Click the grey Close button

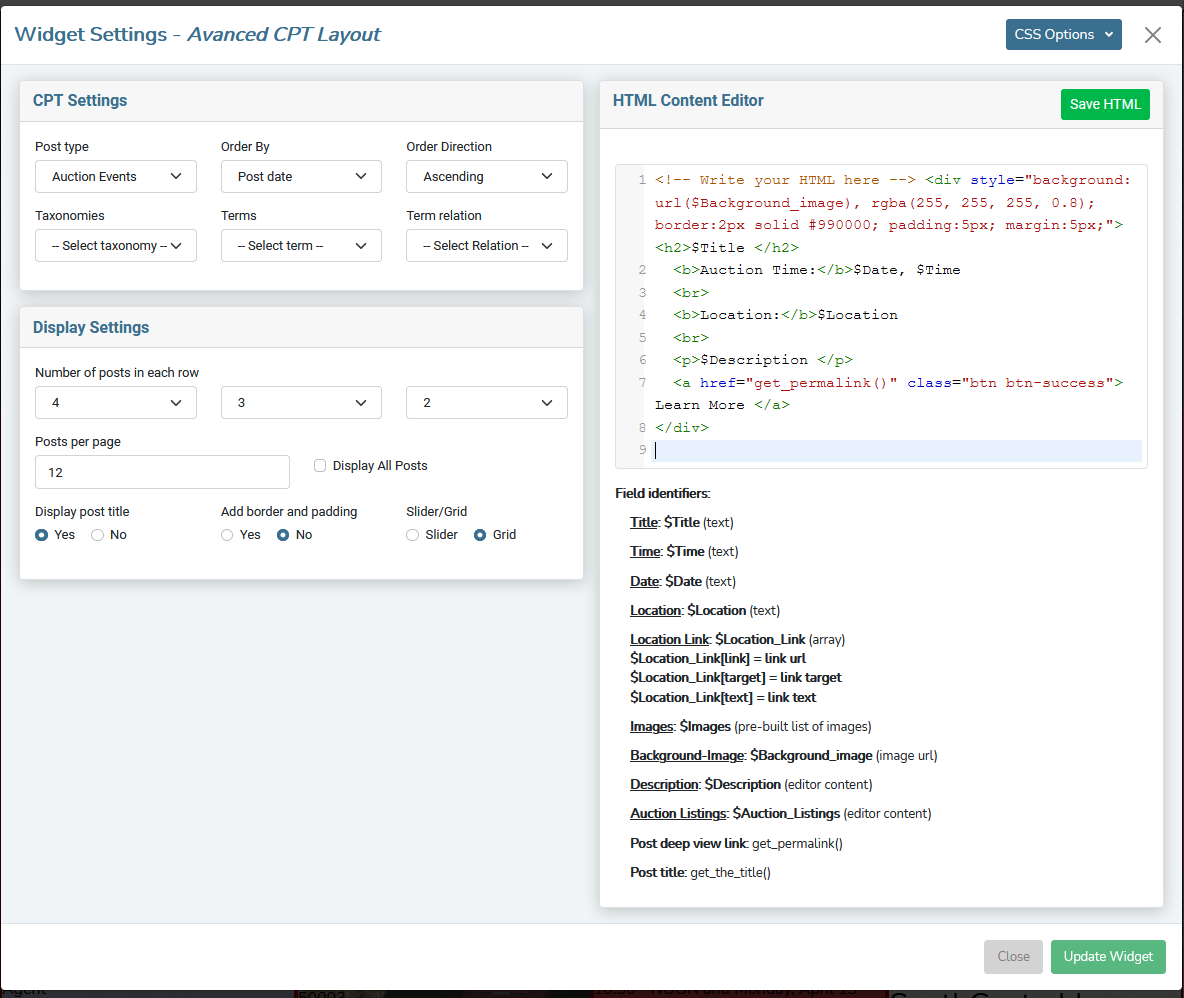[x=1013, y=956]
